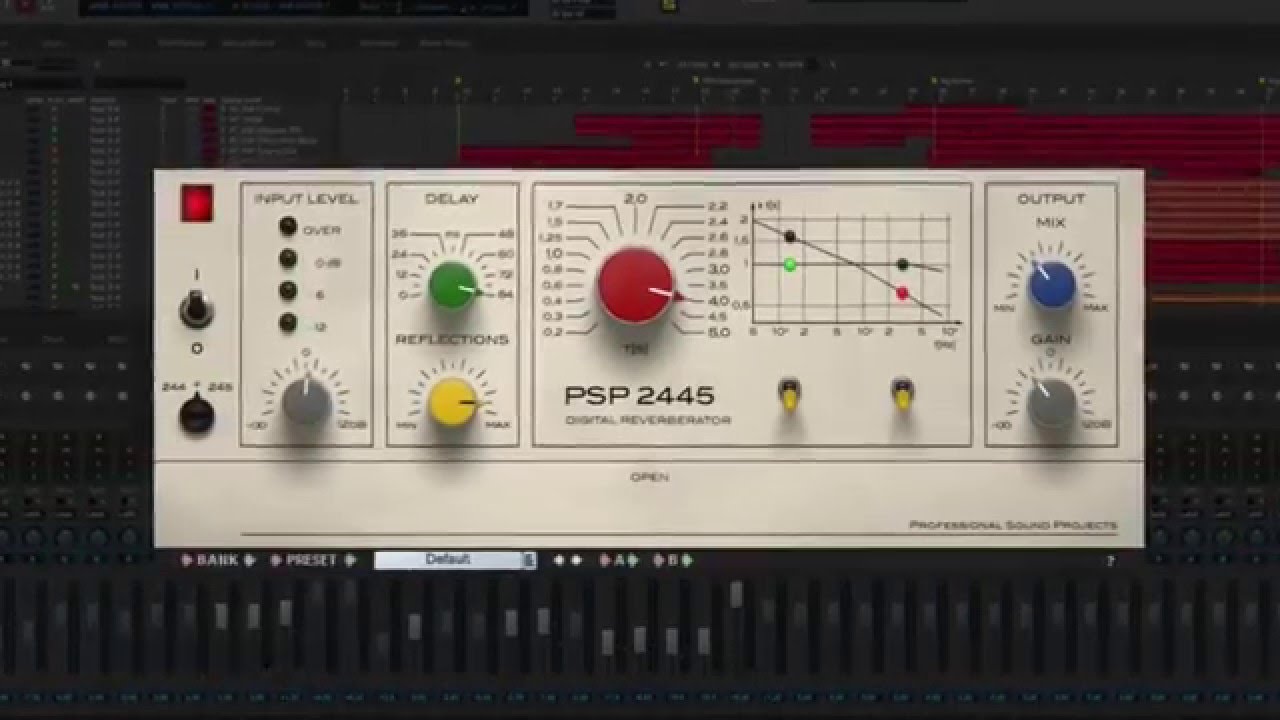This screenshot has width=1280, height=720.
Task: Click the next PRESET arrow
Action: (x=351, y=560)
